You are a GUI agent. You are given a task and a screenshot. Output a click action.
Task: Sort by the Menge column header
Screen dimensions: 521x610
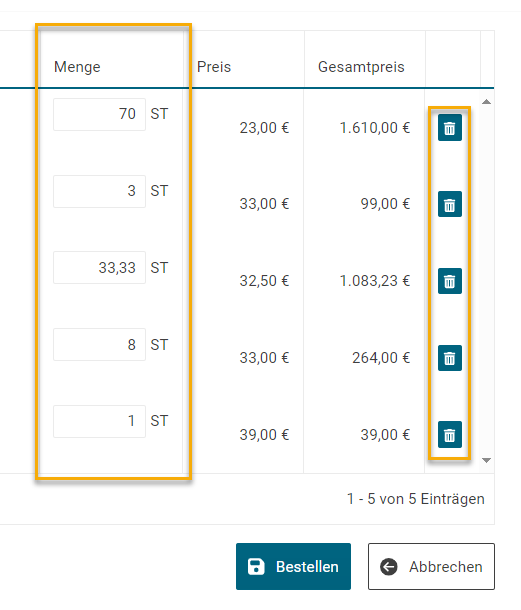77,67
